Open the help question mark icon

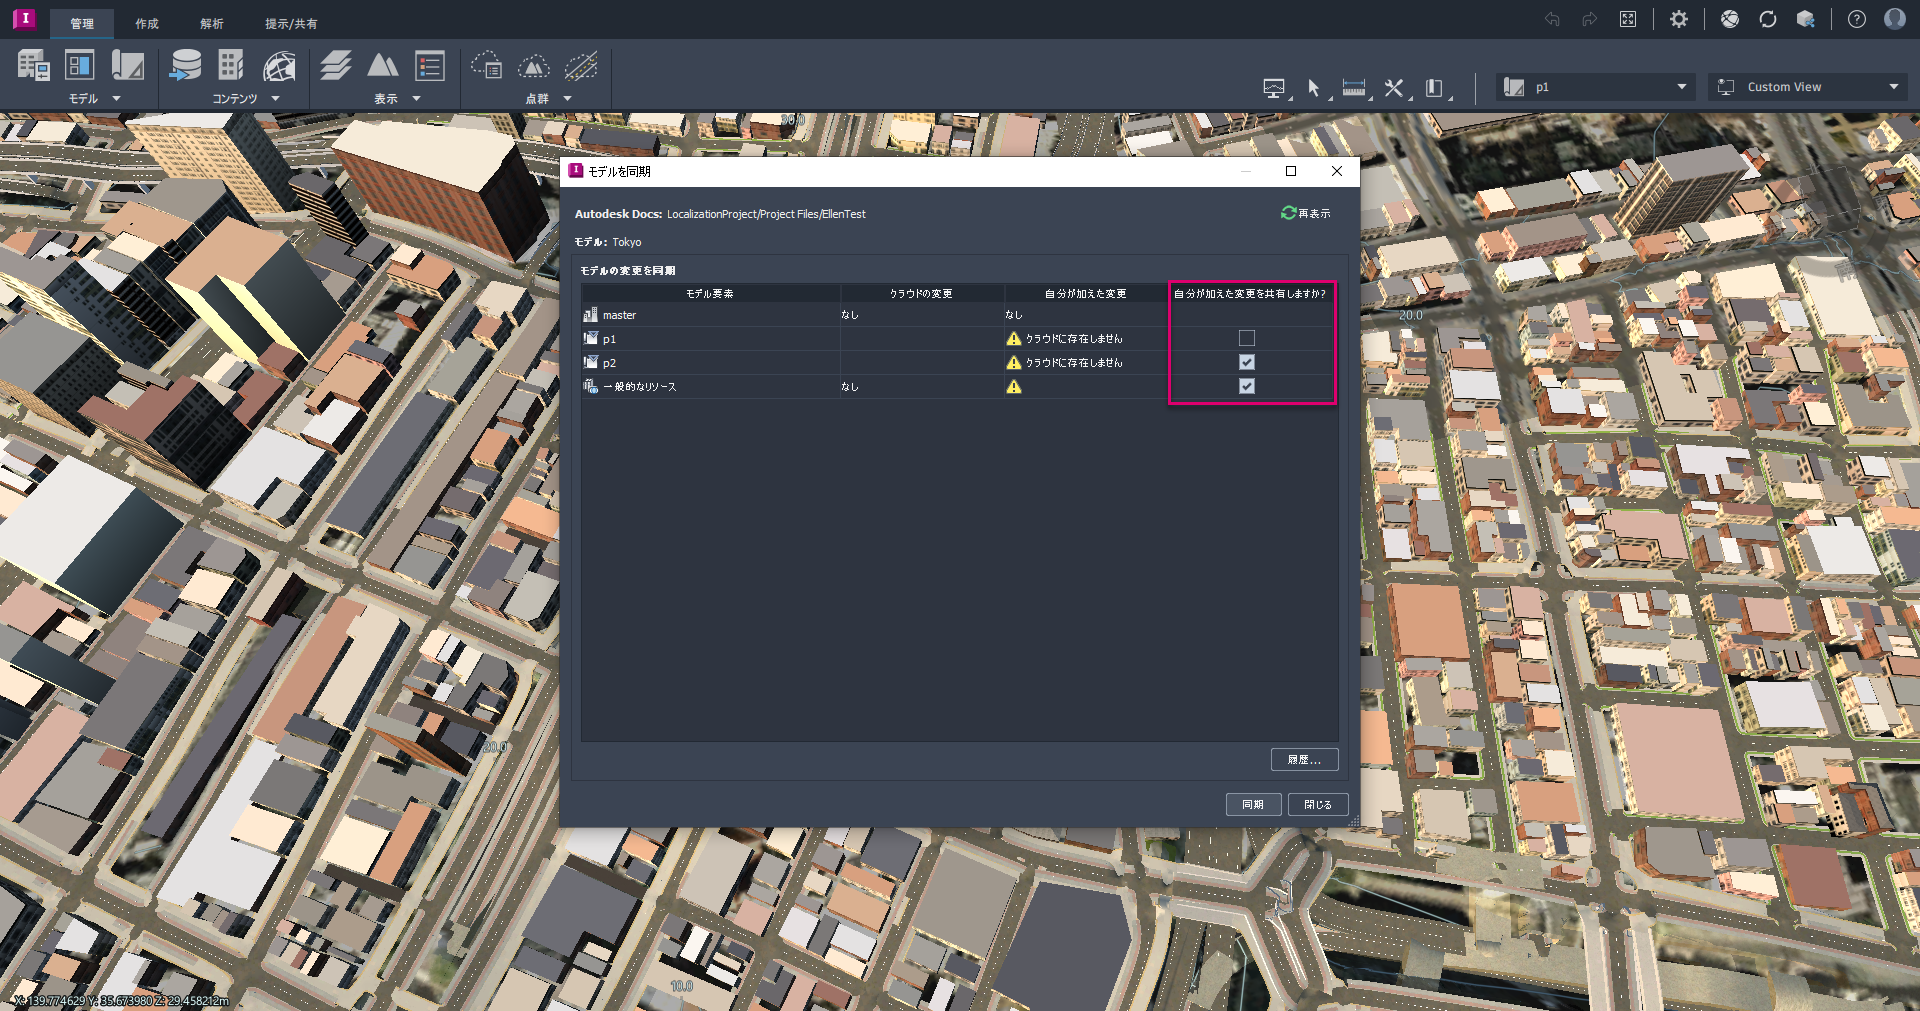[x=1857, y=19]
